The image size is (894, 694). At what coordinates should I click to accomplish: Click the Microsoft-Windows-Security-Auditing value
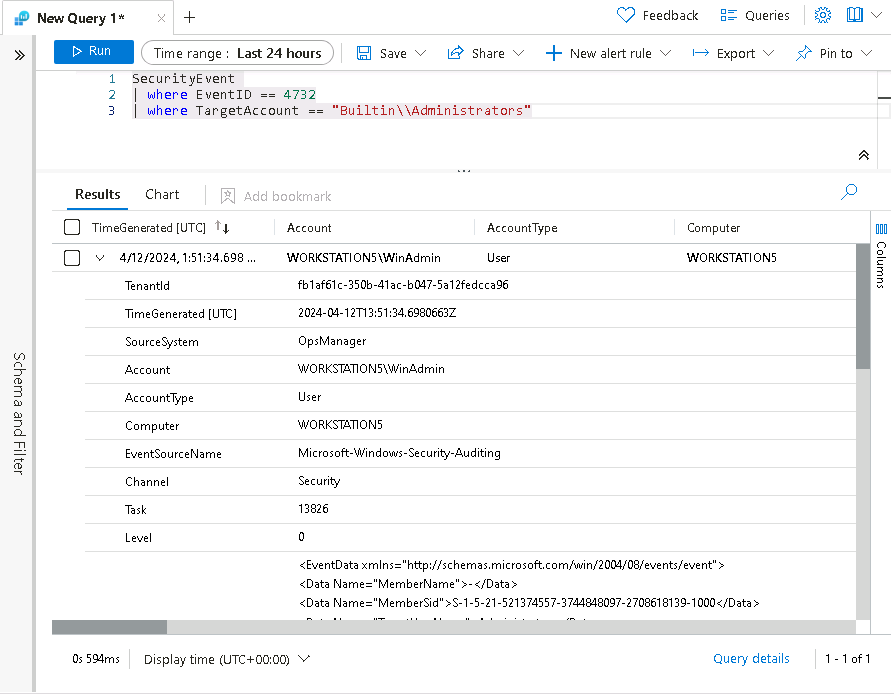click(399, 453)
